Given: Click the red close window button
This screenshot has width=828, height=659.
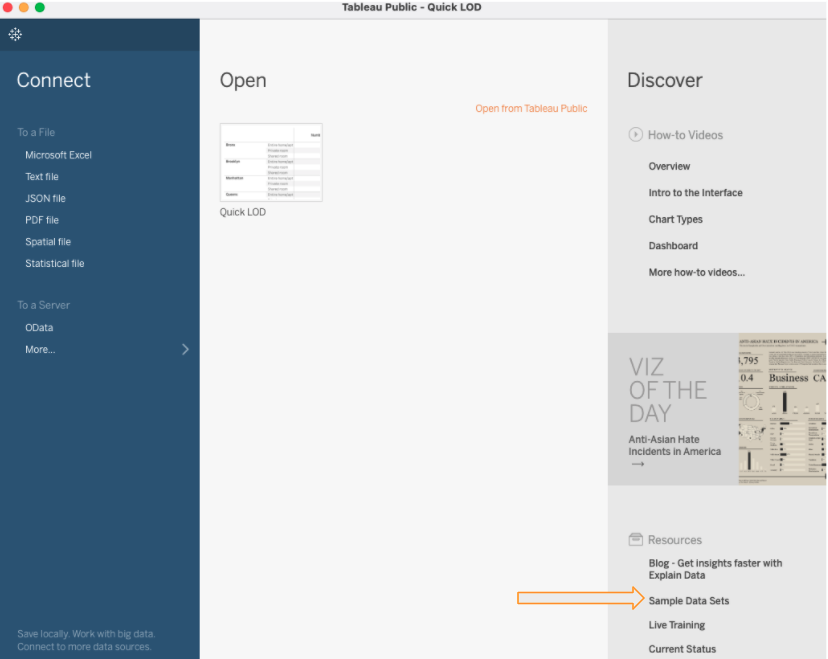Looking at the screenshot, I should click(7, 7).
